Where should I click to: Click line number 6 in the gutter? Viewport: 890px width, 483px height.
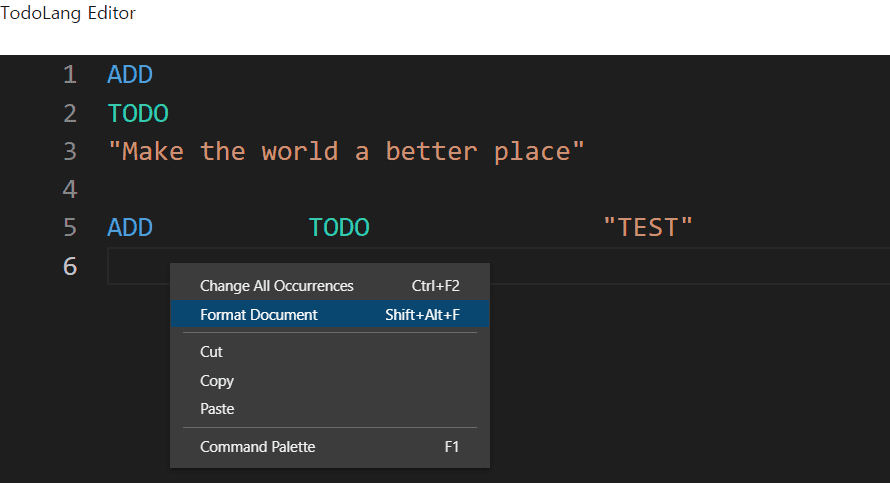pos(70,266)
